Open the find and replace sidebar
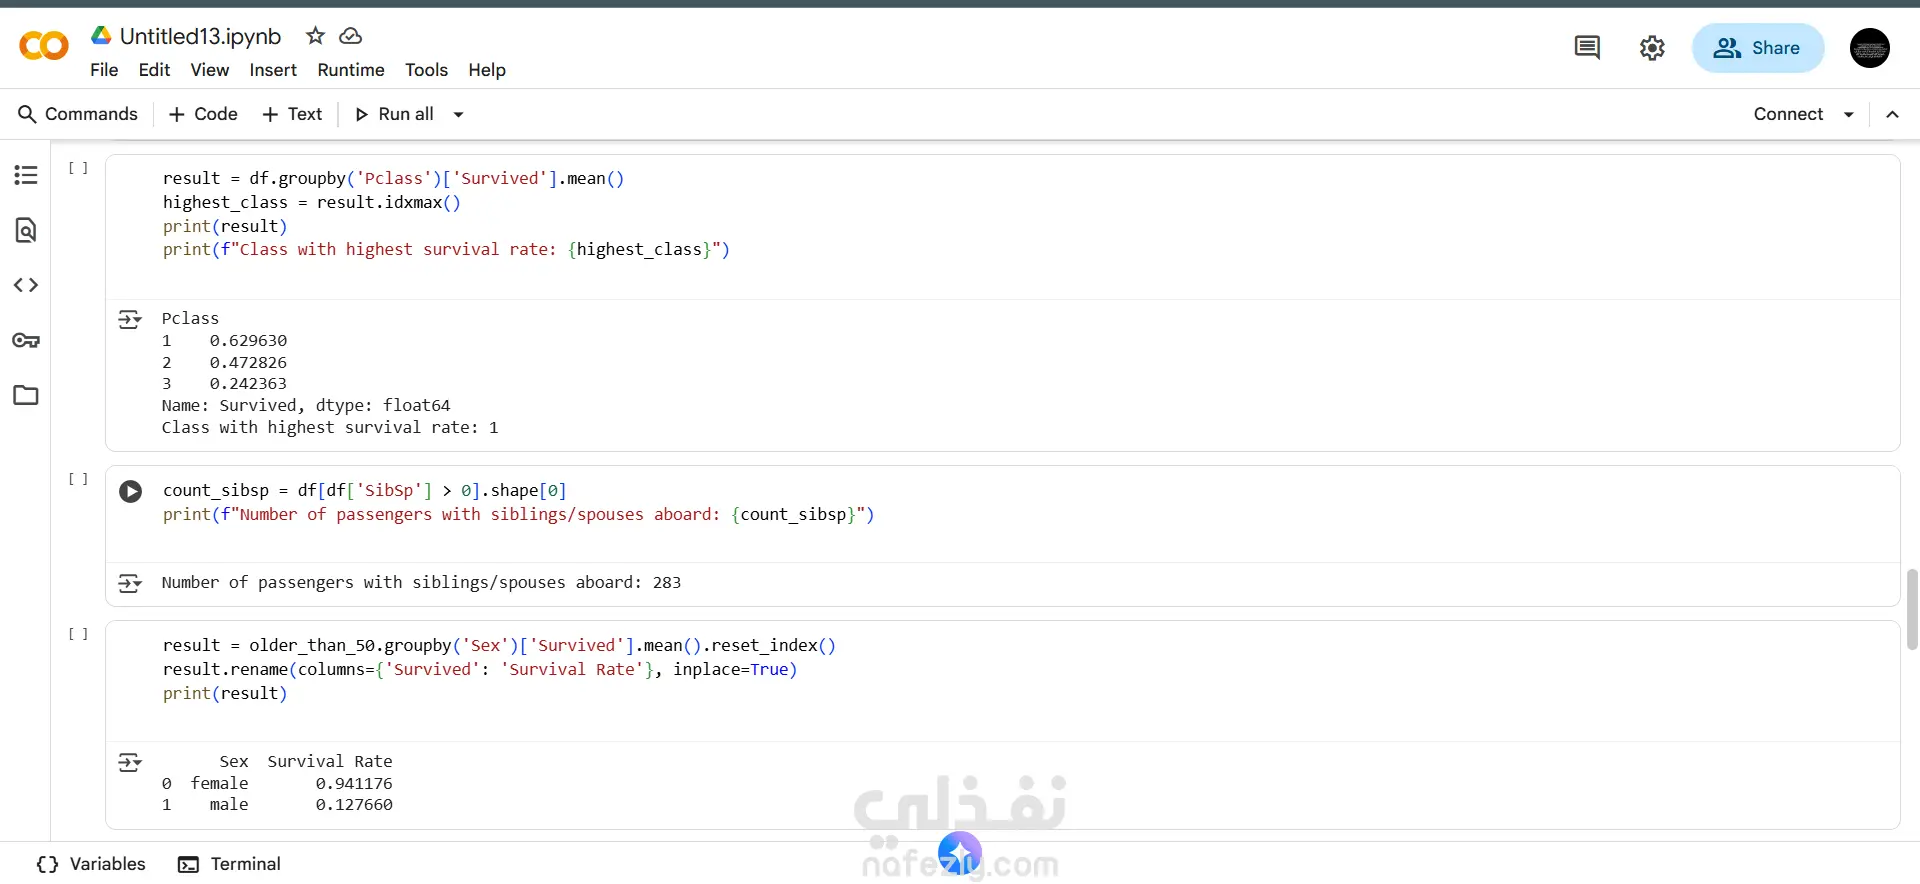The width and height of the screenshot is (1920, 884). (26, 230)
